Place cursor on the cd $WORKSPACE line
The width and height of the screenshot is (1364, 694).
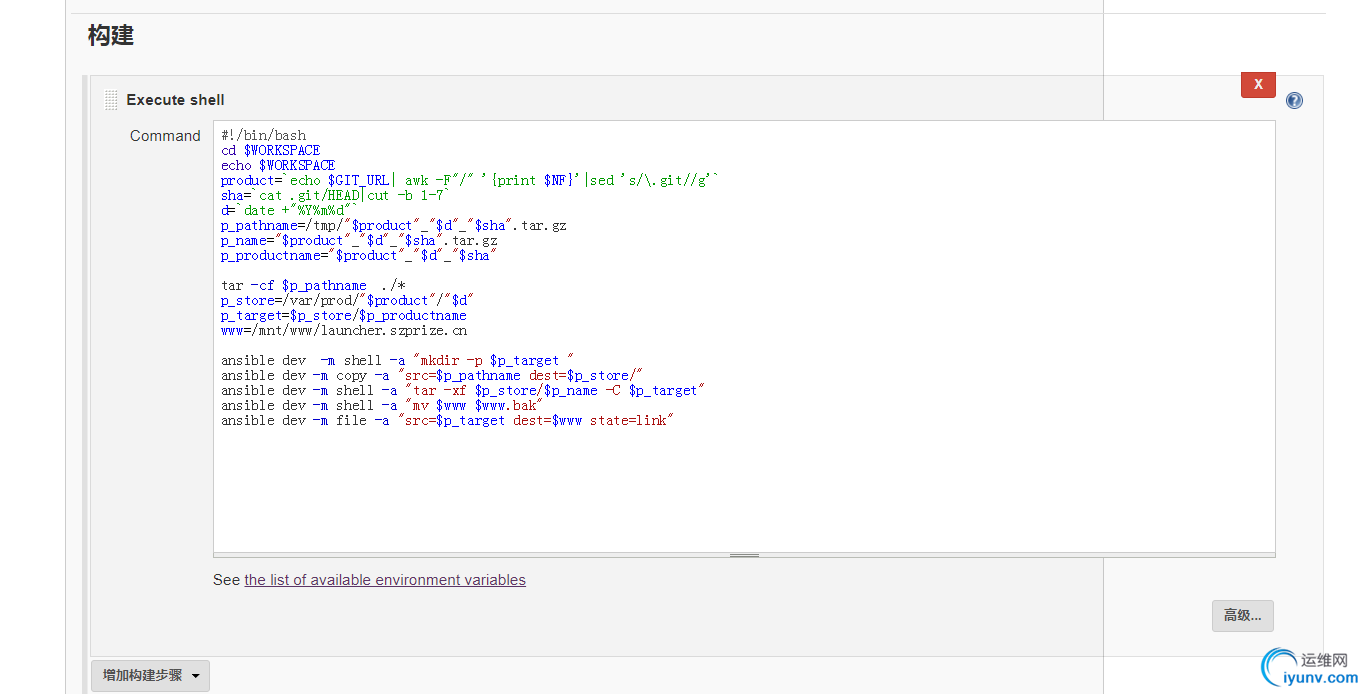click(x=271, y=151)
